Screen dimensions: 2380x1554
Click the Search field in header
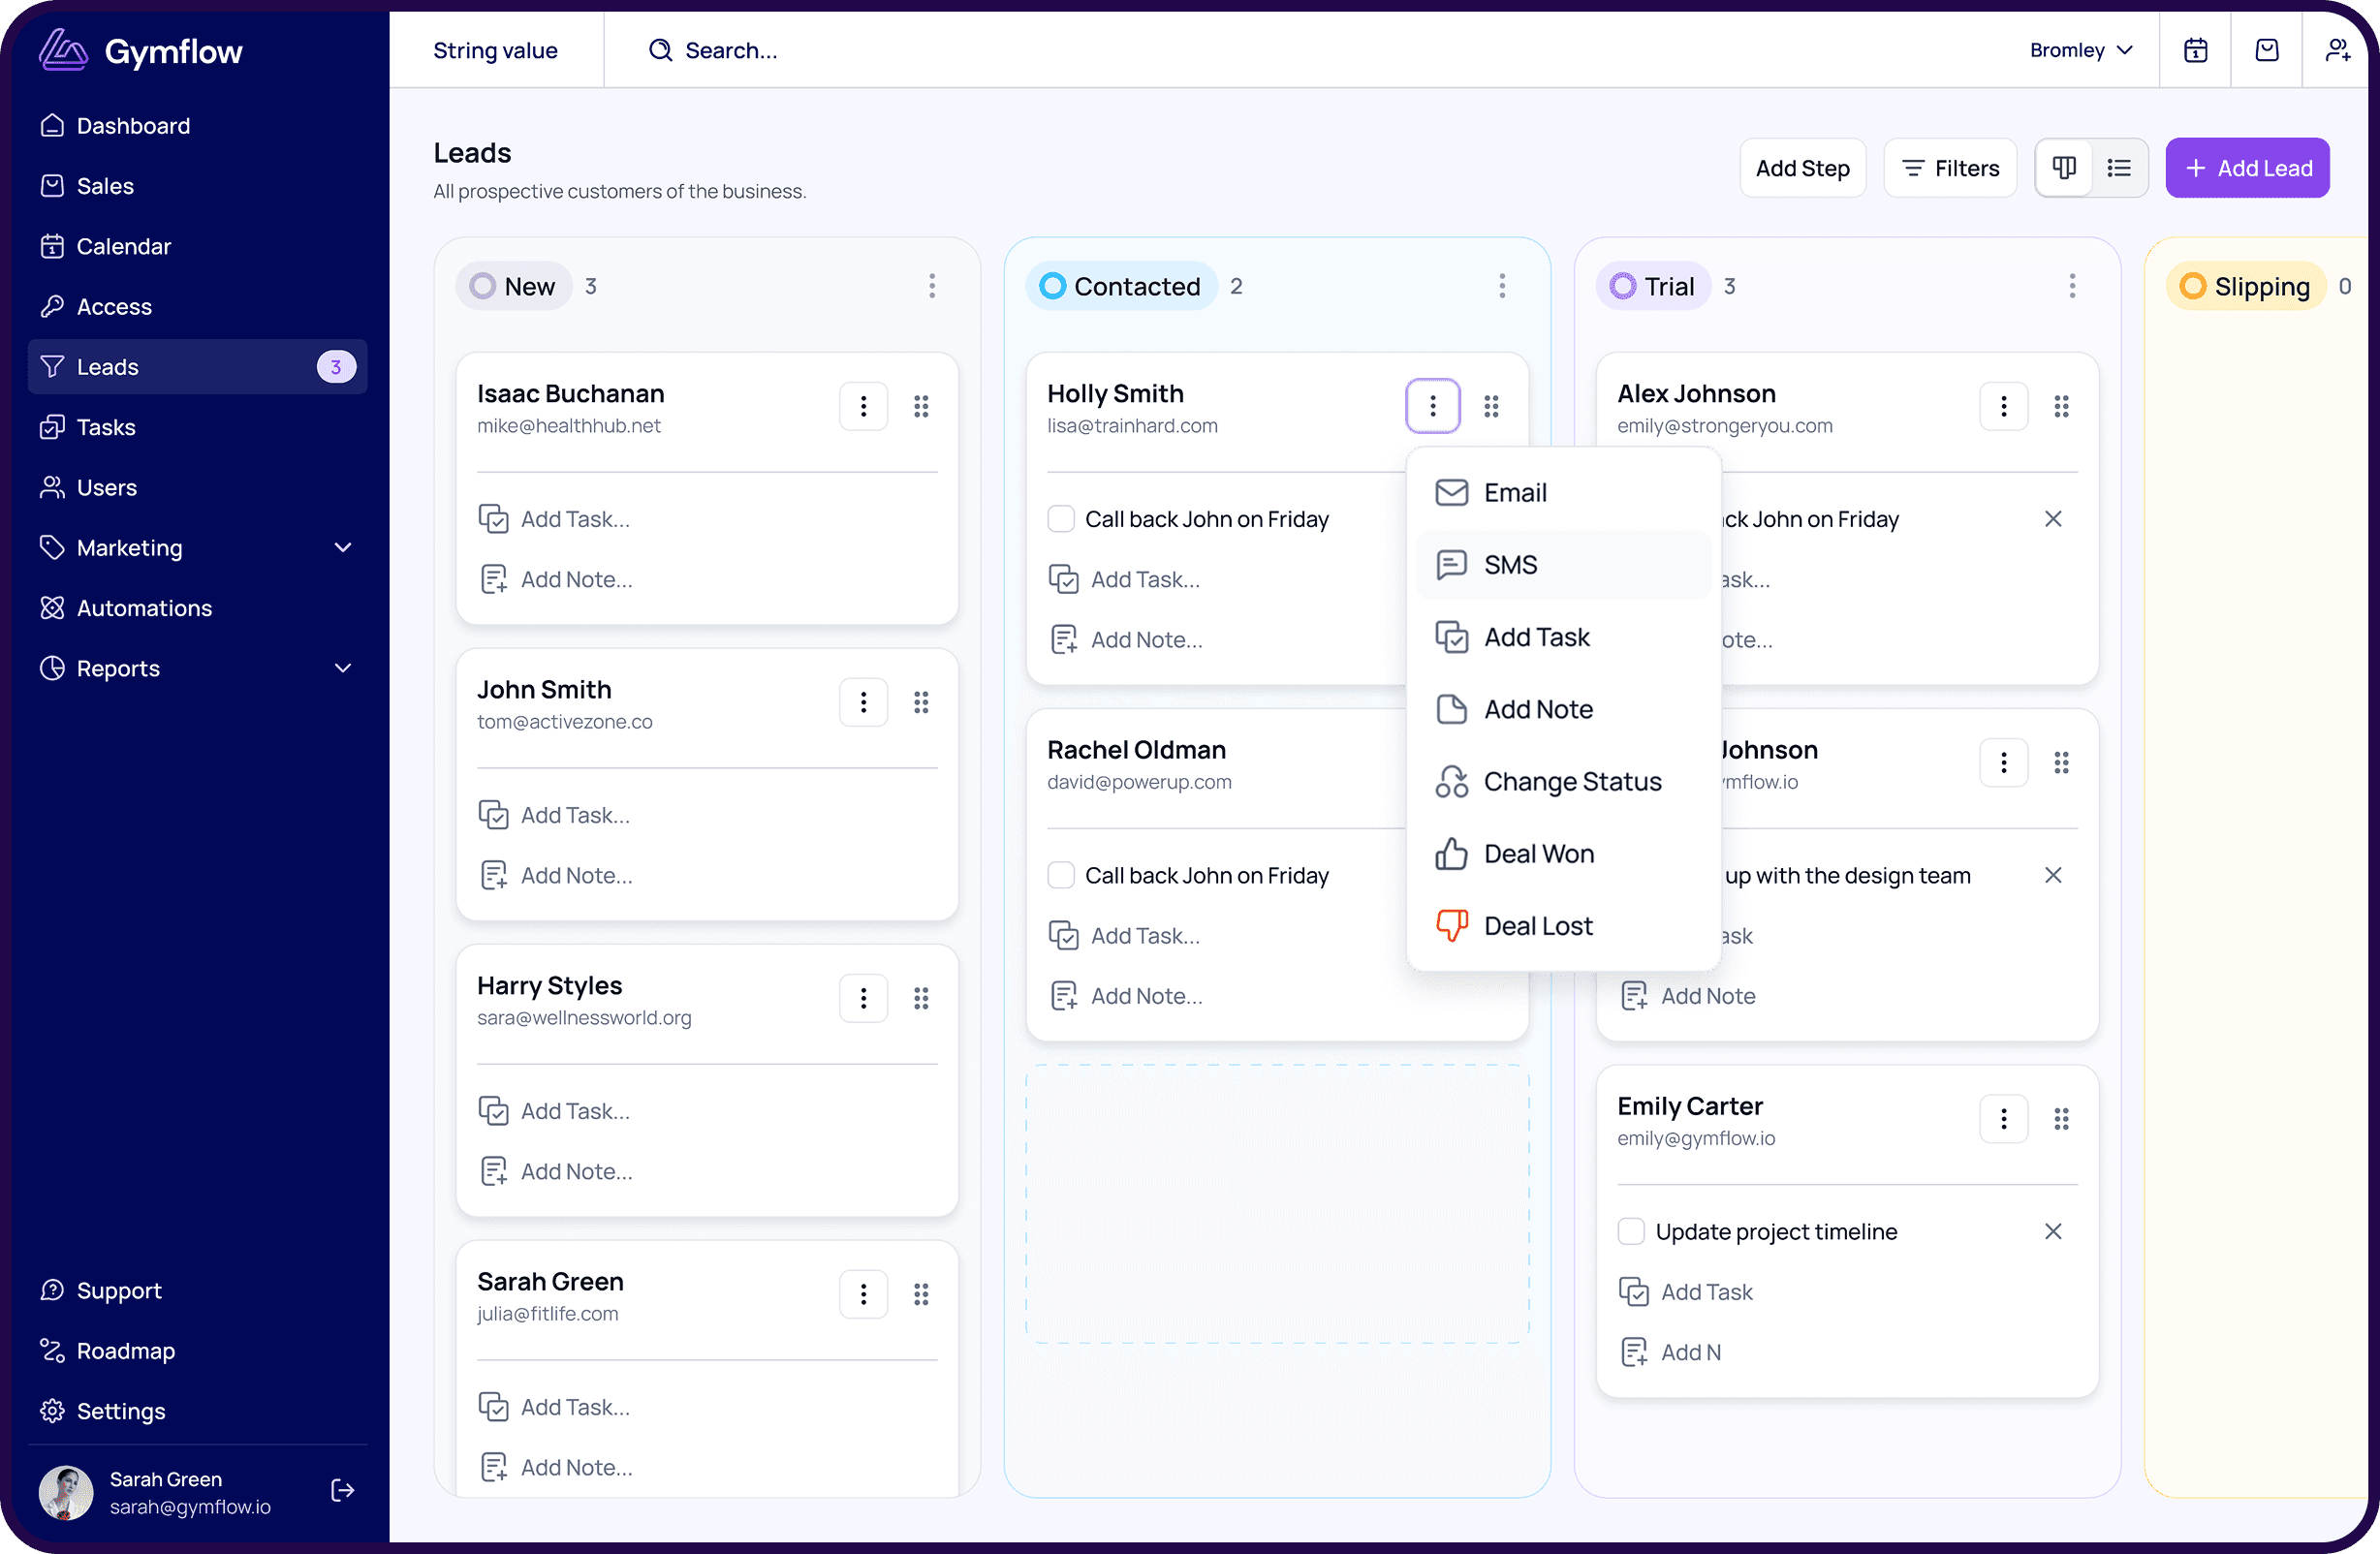click(x=730, y=50)
